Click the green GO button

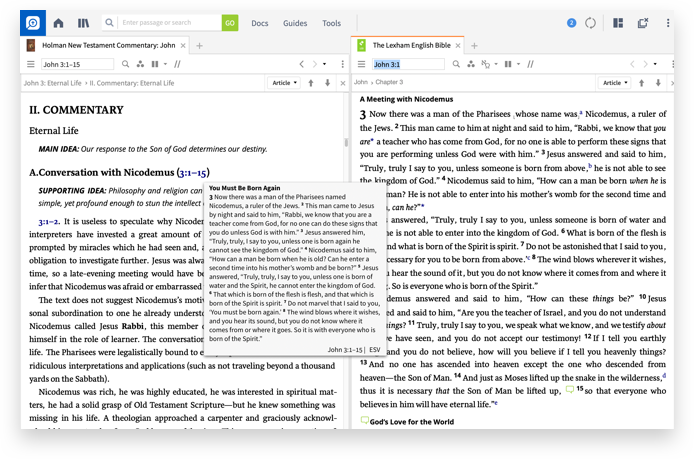[230, 23]
